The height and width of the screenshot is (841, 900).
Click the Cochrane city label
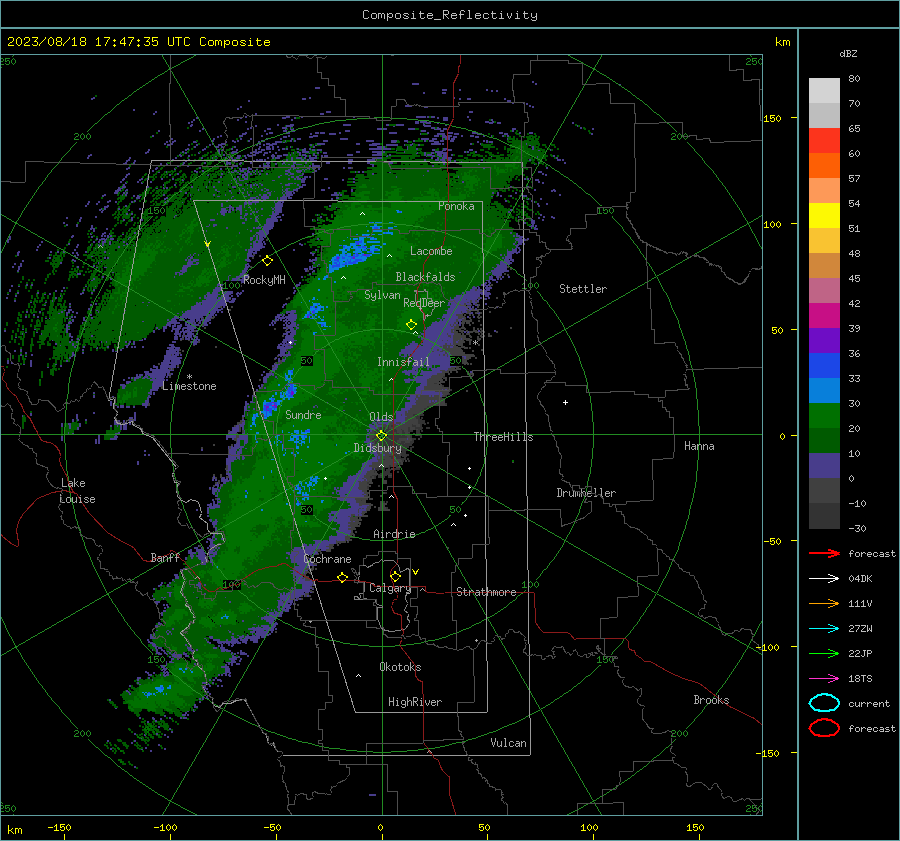327,559
